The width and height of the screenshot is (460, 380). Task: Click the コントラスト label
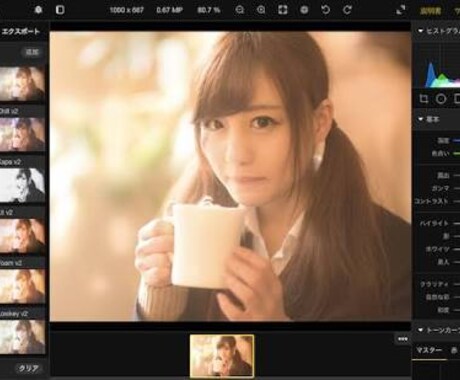click(431, 201)
